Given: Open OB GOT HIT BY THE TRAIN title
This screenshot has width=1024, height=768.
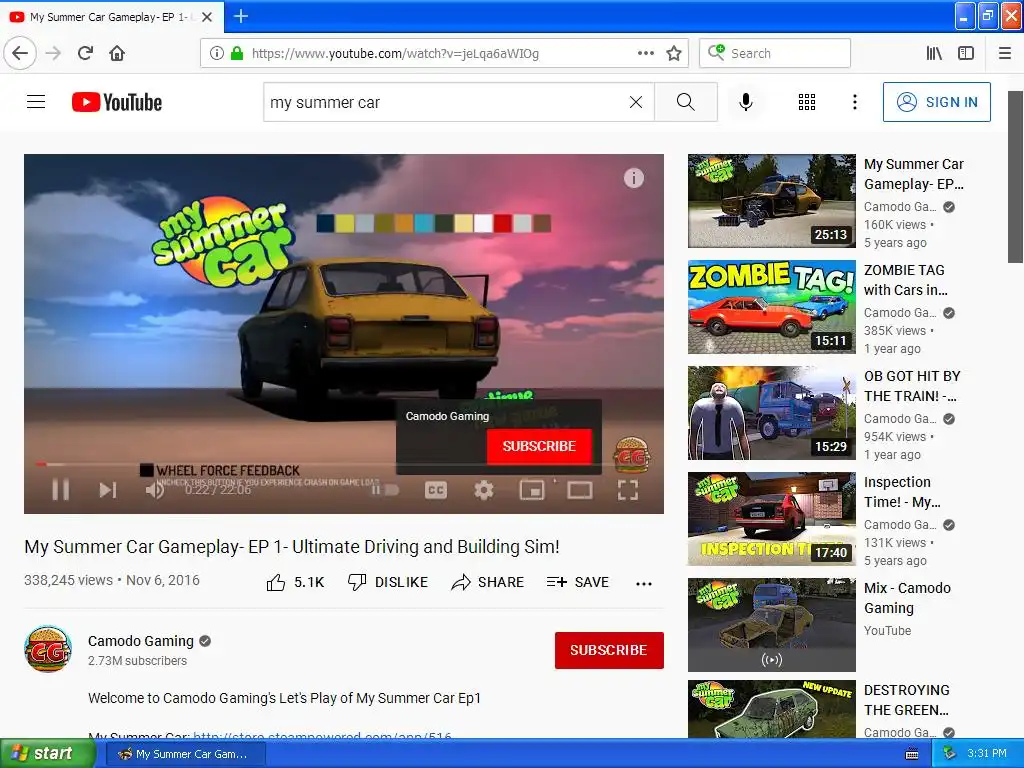Looking at the screenshot, I should click(912, 386).
